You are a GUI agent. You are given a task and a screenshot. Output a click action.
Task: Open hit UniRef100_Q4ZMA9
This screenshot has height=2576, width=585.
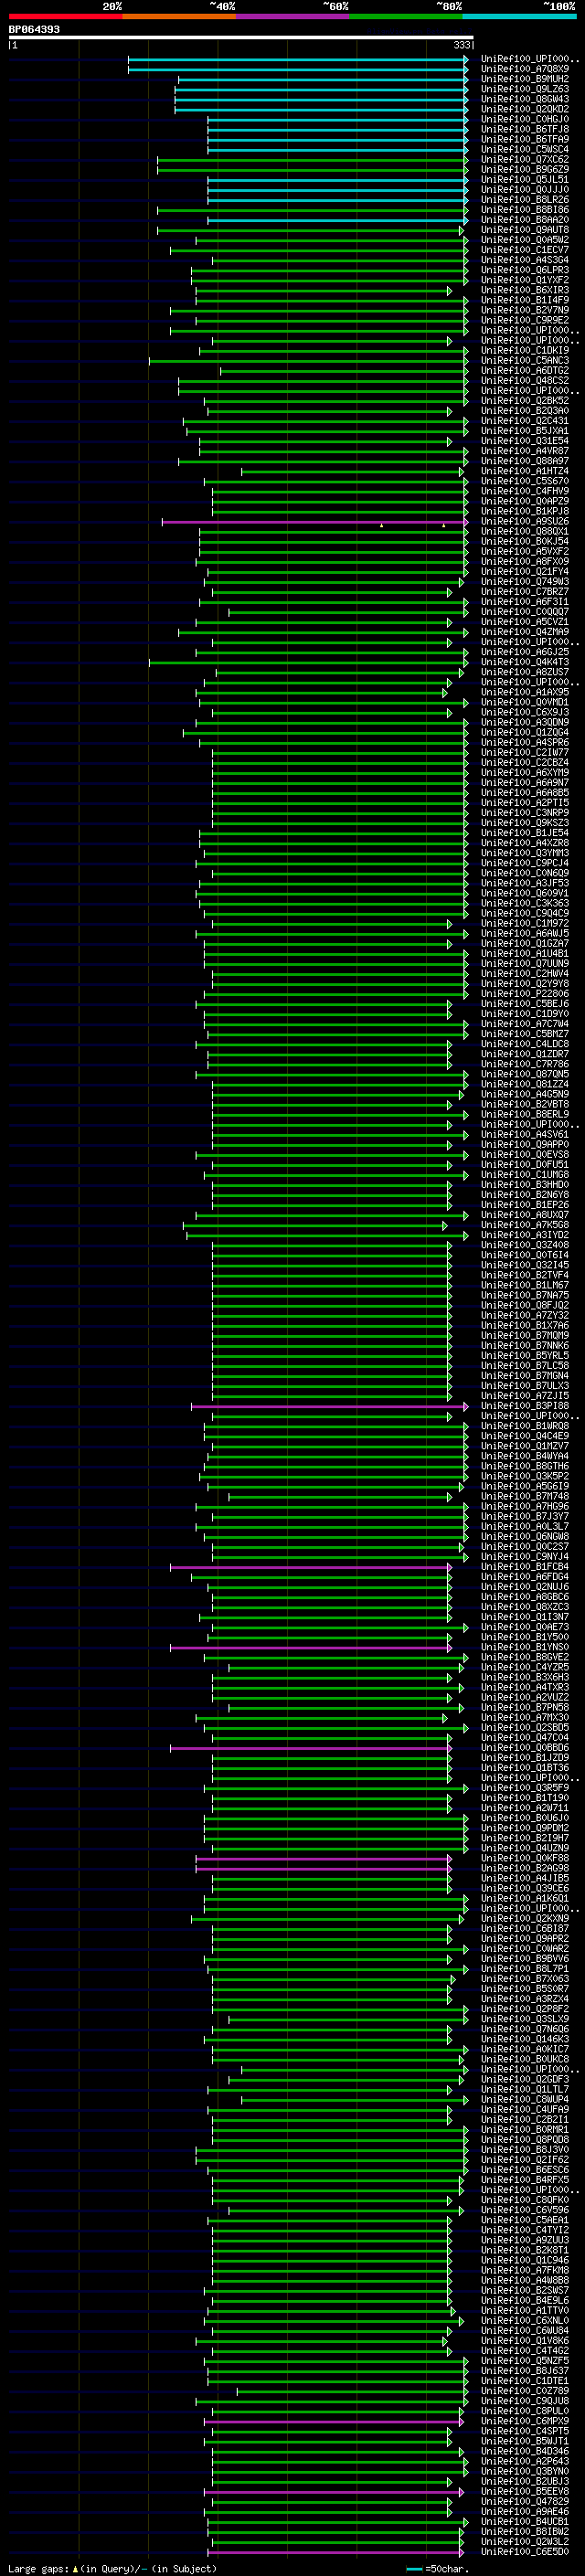(x=525, y=632)
